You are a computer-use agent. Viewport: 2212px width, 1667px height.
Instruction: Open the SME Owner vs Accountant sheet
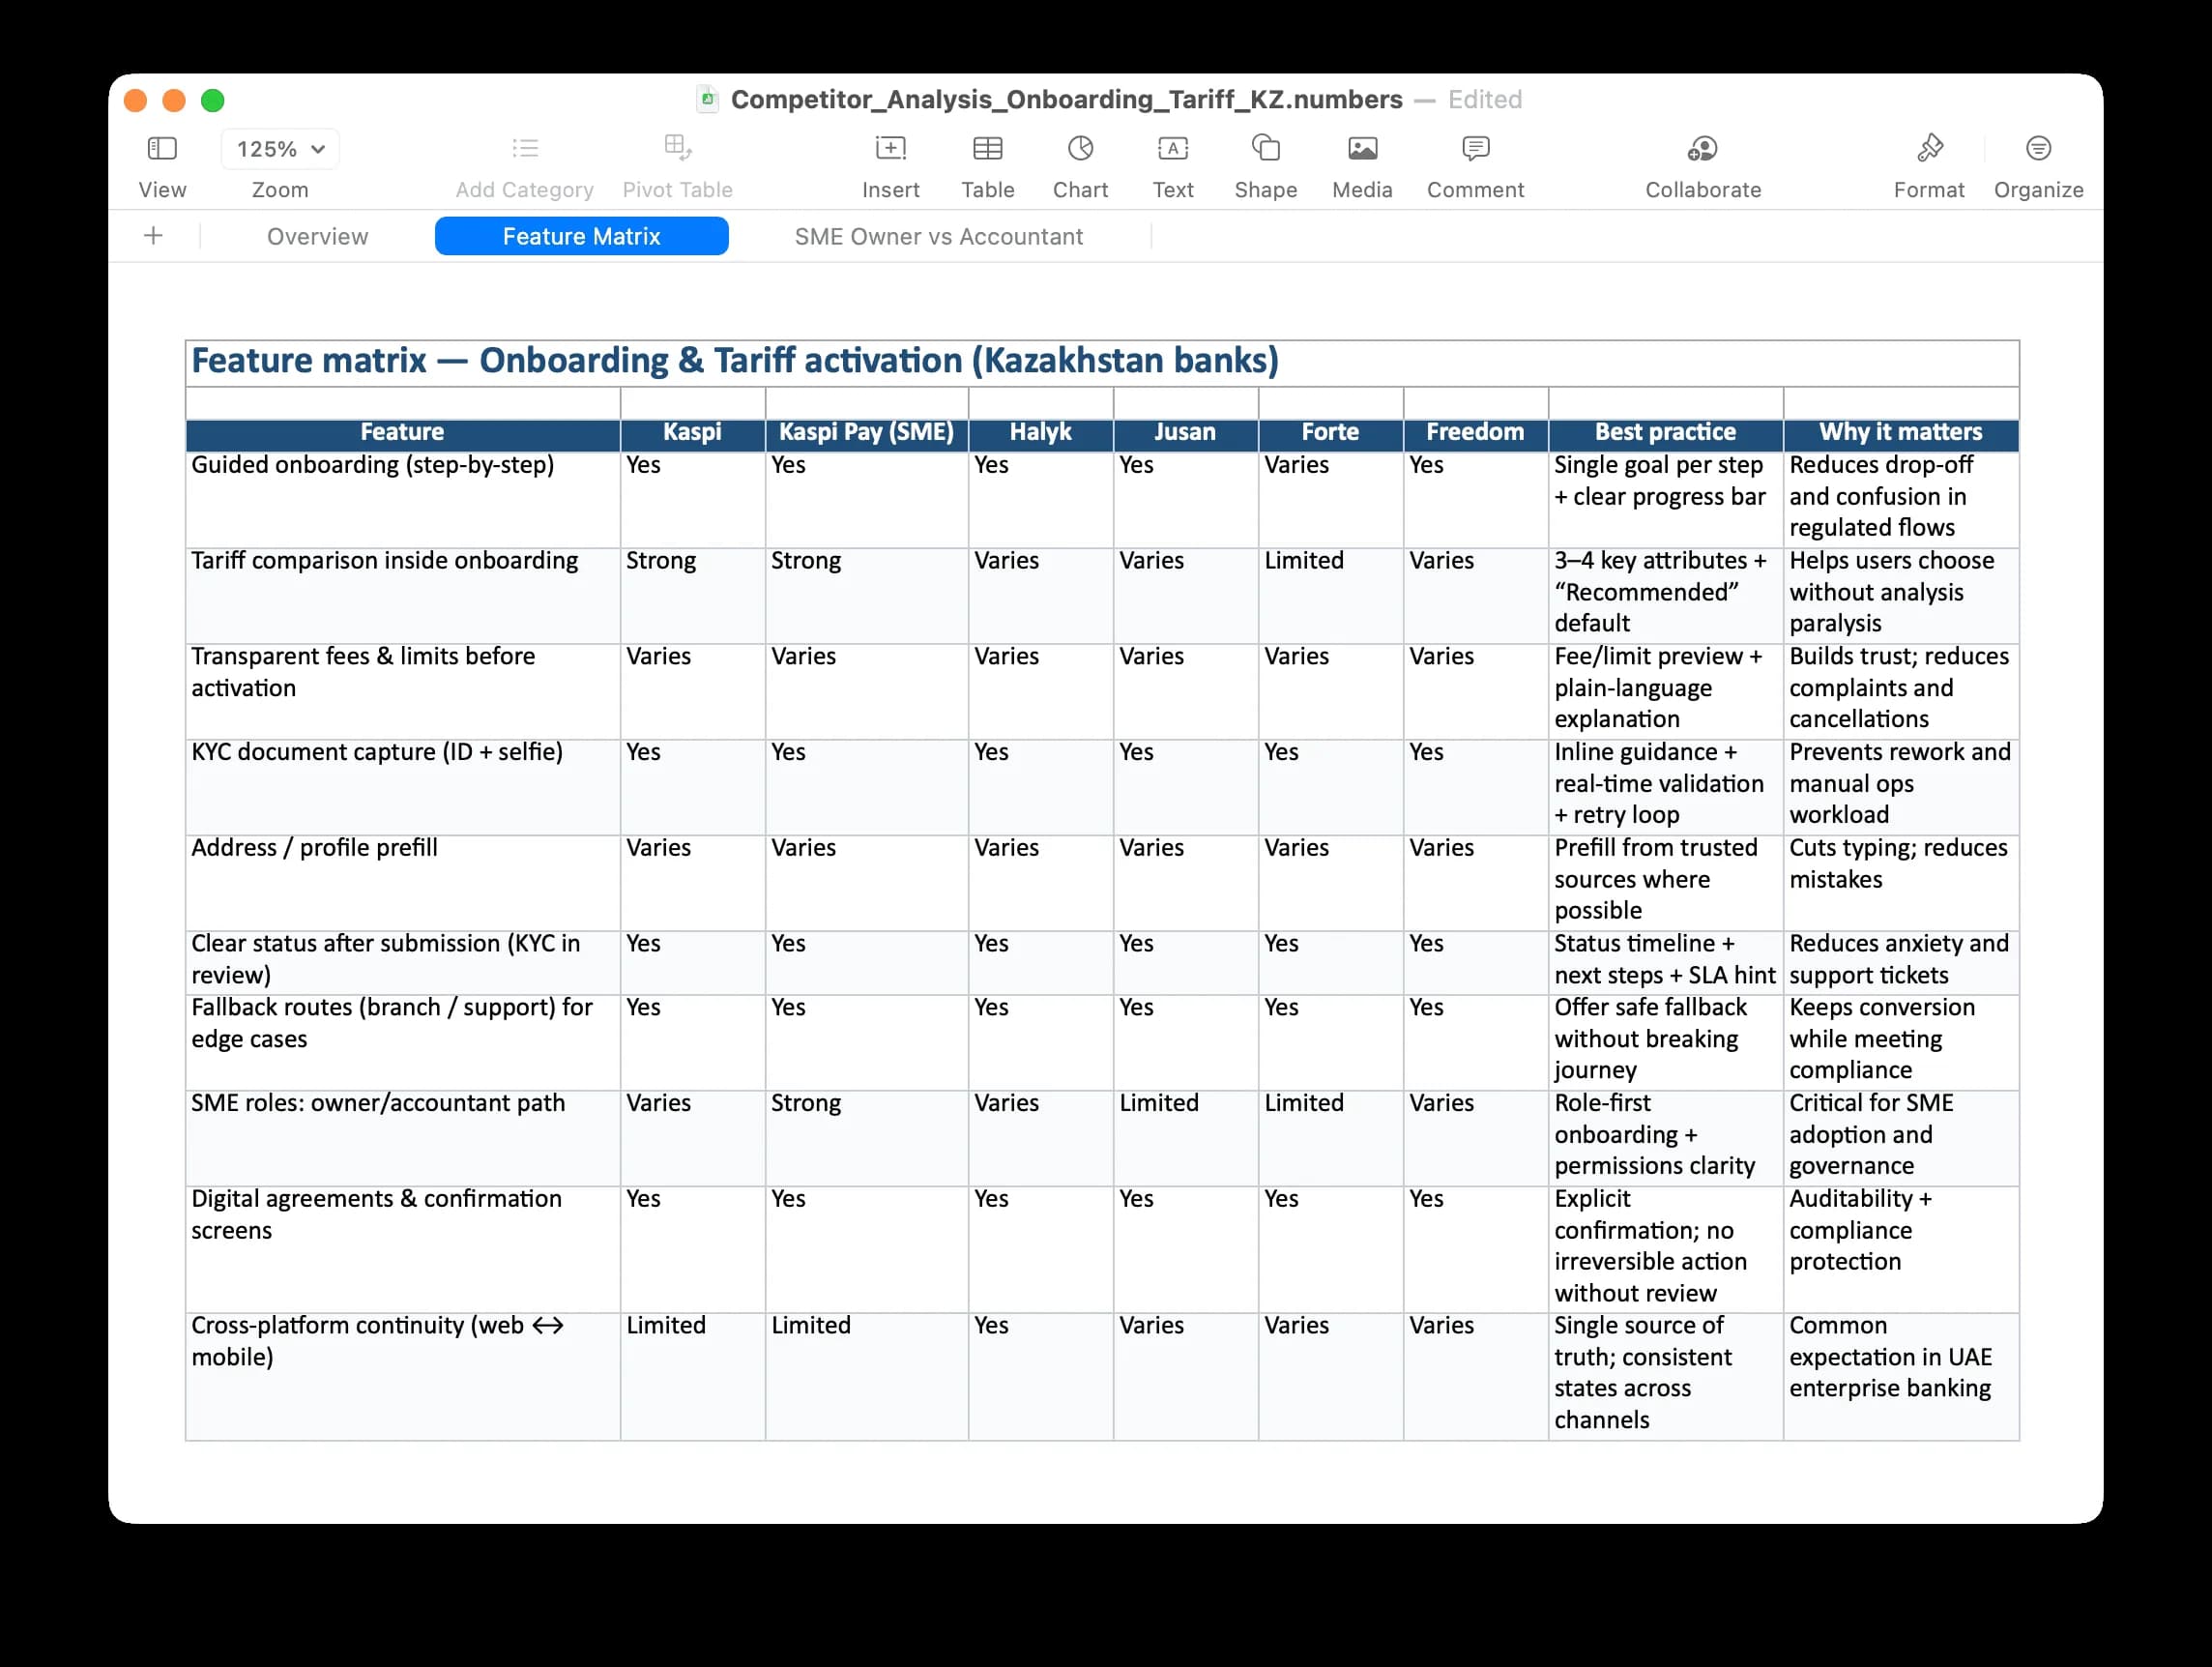pos(938,236)
